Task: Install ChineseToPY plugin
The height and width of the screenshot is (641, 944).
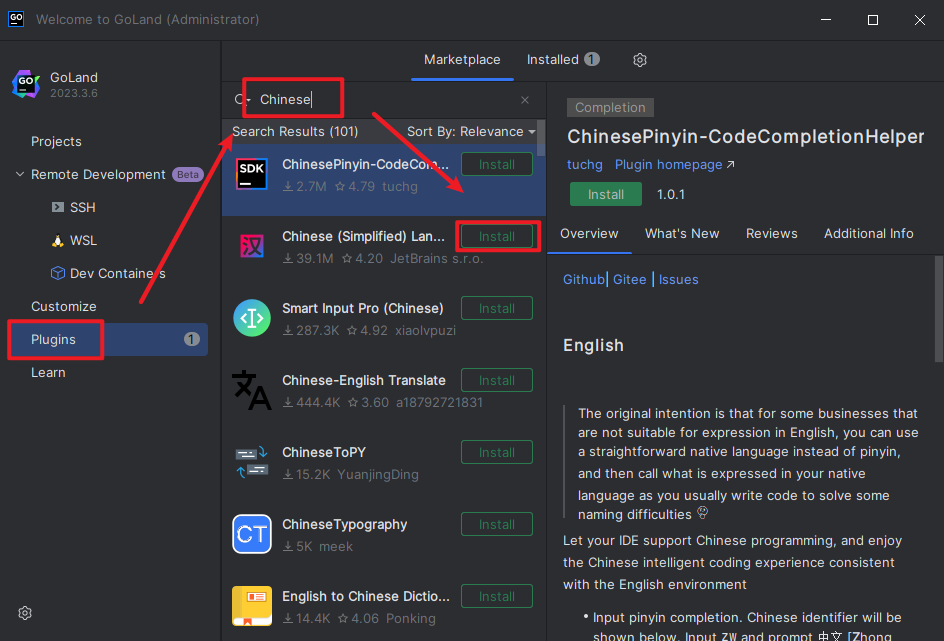Action: click(497, 452)
